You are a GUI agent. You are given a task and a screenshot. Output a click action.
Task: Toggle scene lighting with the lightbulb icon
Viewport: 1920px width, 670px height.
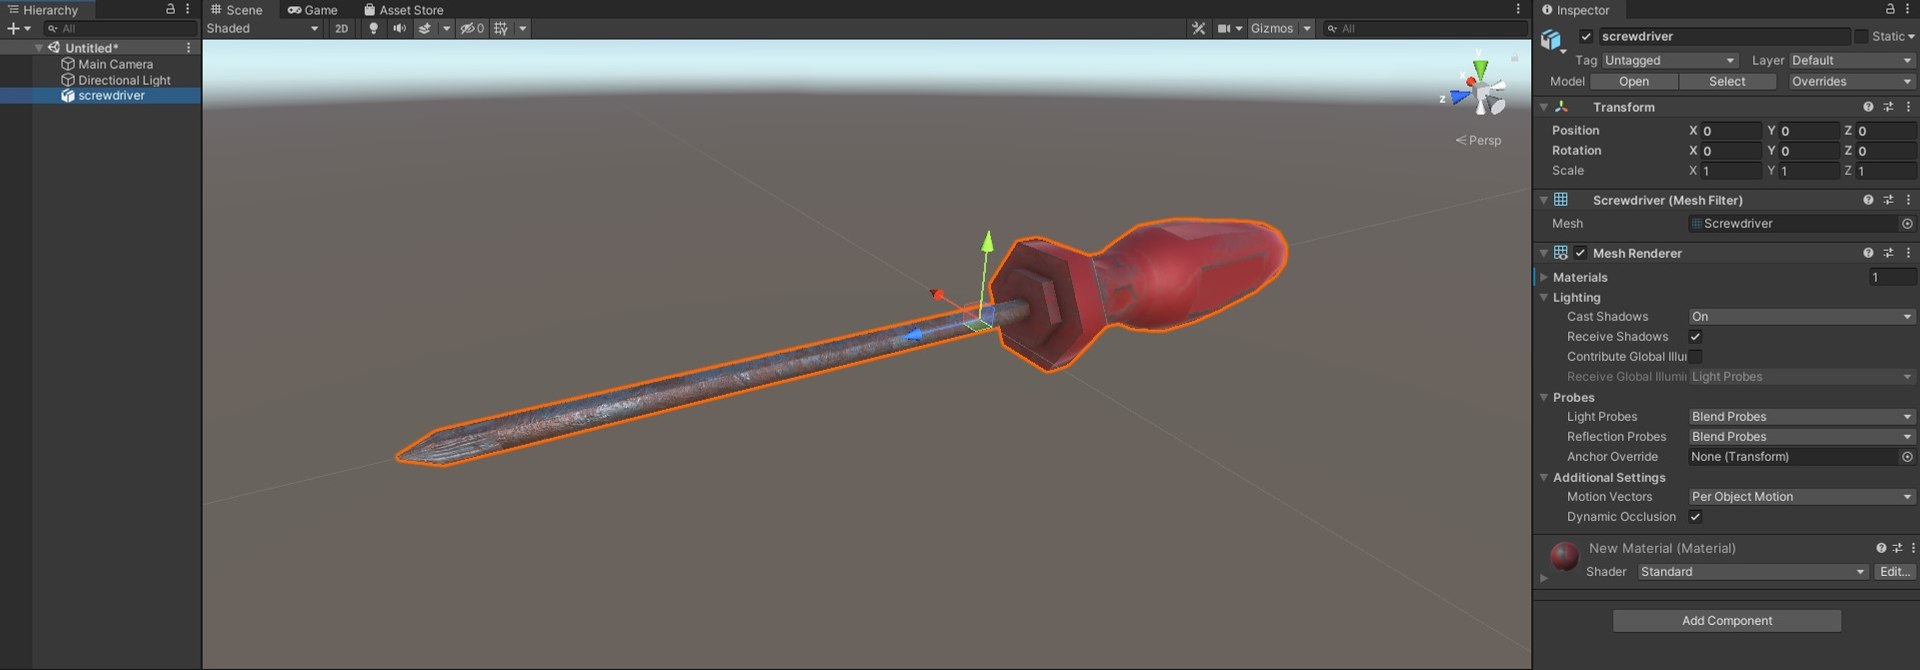374,28
